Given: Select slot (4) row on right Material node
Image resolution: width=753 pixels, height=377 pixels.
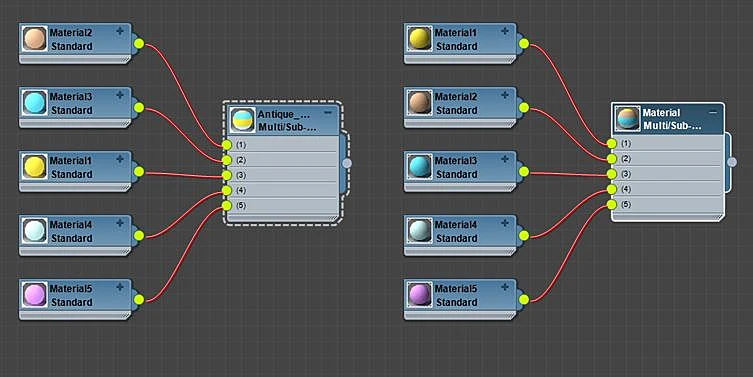Looking at the screenshot, I should pos(668,189).
